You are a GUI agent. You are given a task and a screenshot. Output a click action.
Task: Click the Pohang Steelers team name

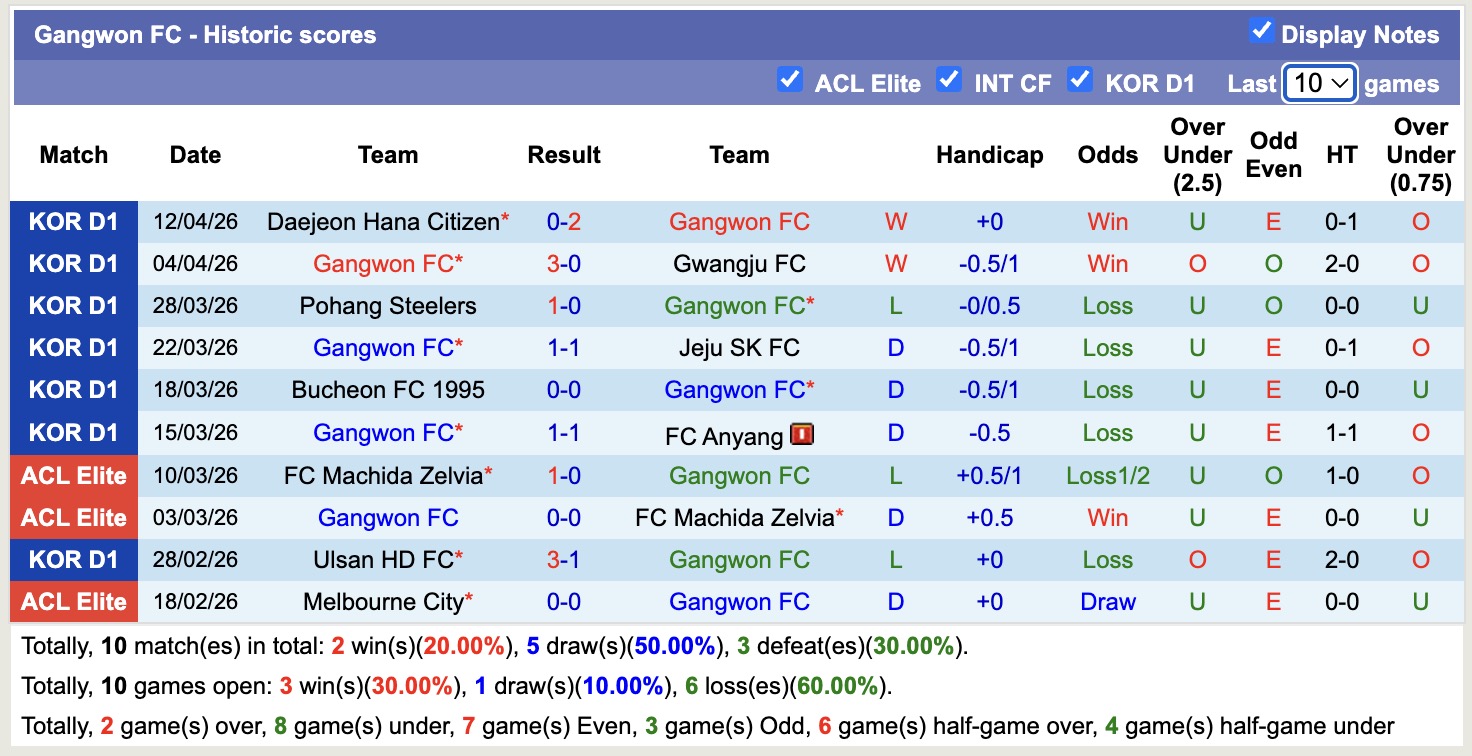388,306
